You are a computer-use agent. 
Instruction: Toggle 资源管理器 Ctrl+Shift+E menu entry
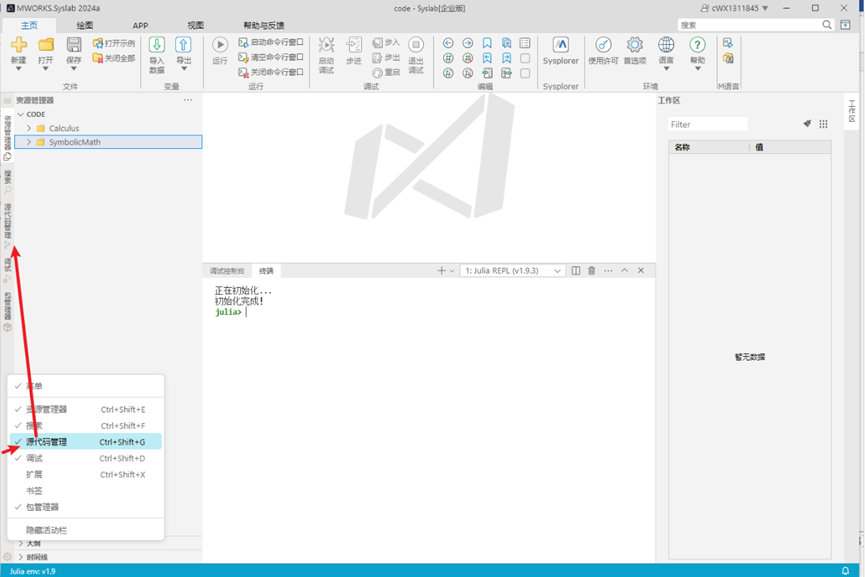point(86,409)
